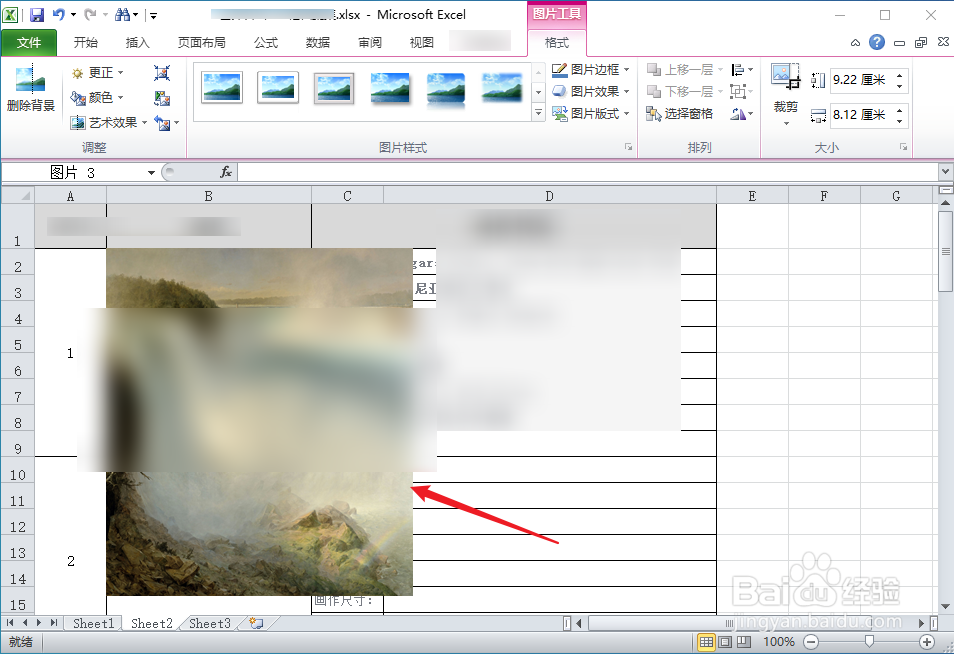
Task: Open the Picture Effects (图片效果) dropdown
Action: pyautogui.click(x=591, y=91)
